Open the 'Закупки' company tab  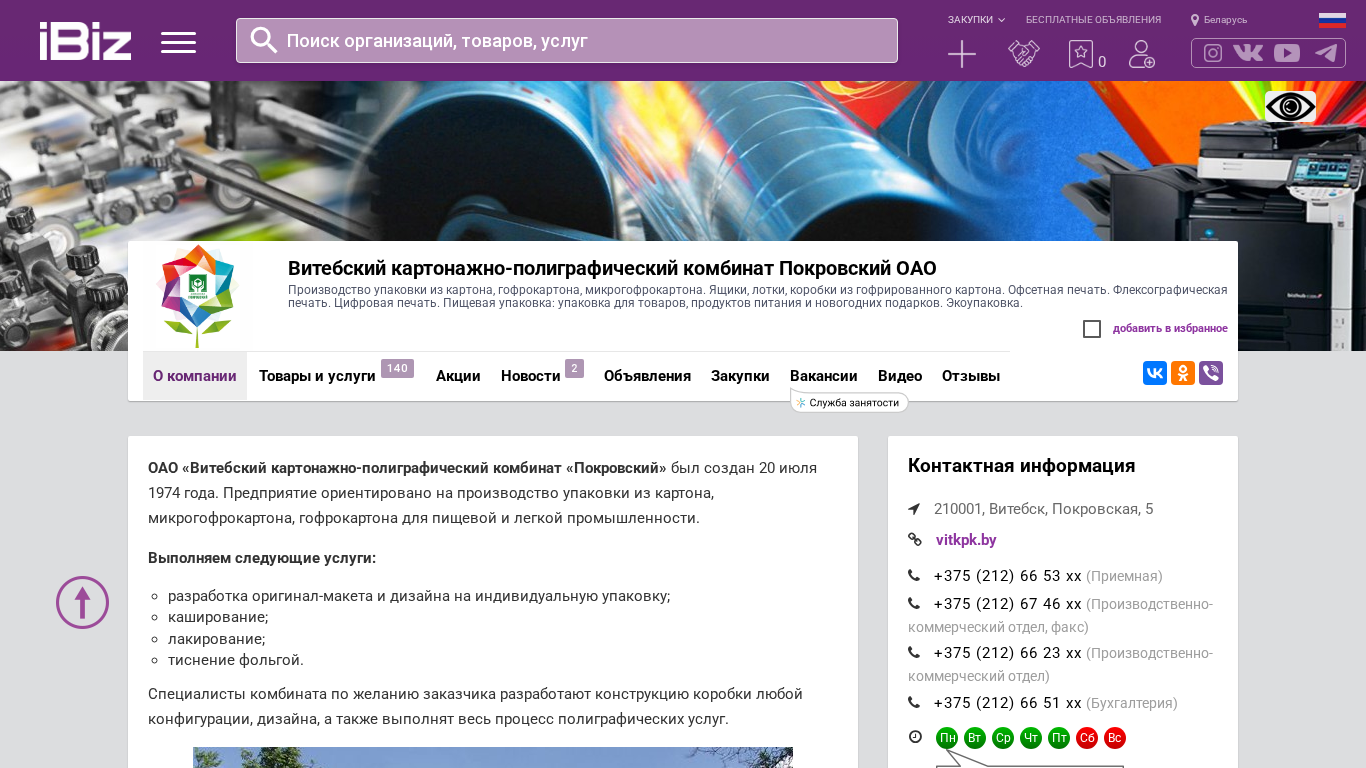[x=740, y=376]
